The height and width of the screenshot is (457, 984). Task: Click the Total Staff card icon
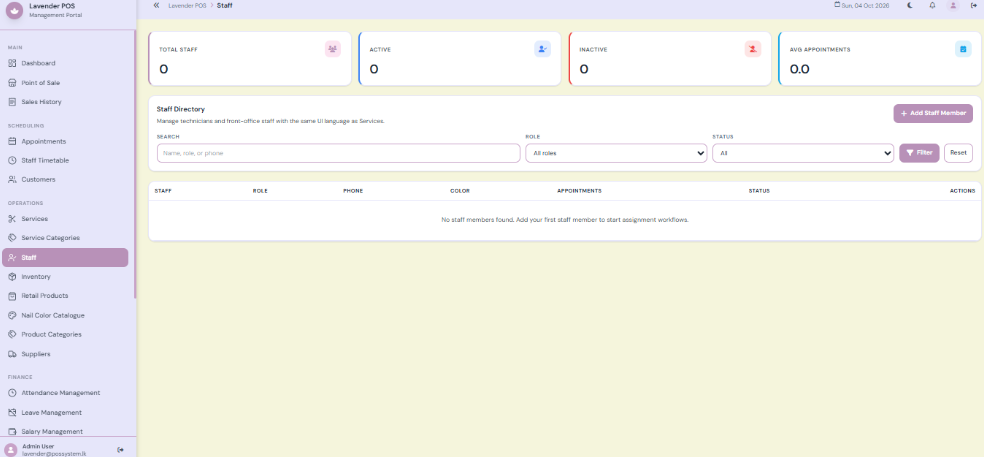tap(333, 49)
